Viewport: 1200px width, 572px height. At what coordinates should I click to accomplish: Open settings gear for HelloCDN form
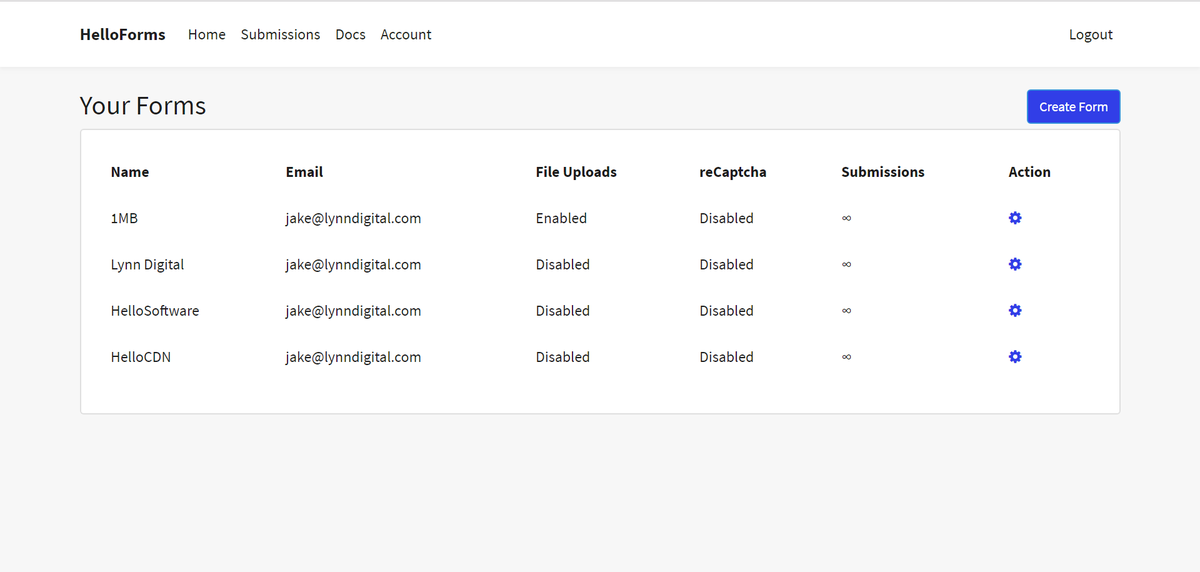(1015, 357)
